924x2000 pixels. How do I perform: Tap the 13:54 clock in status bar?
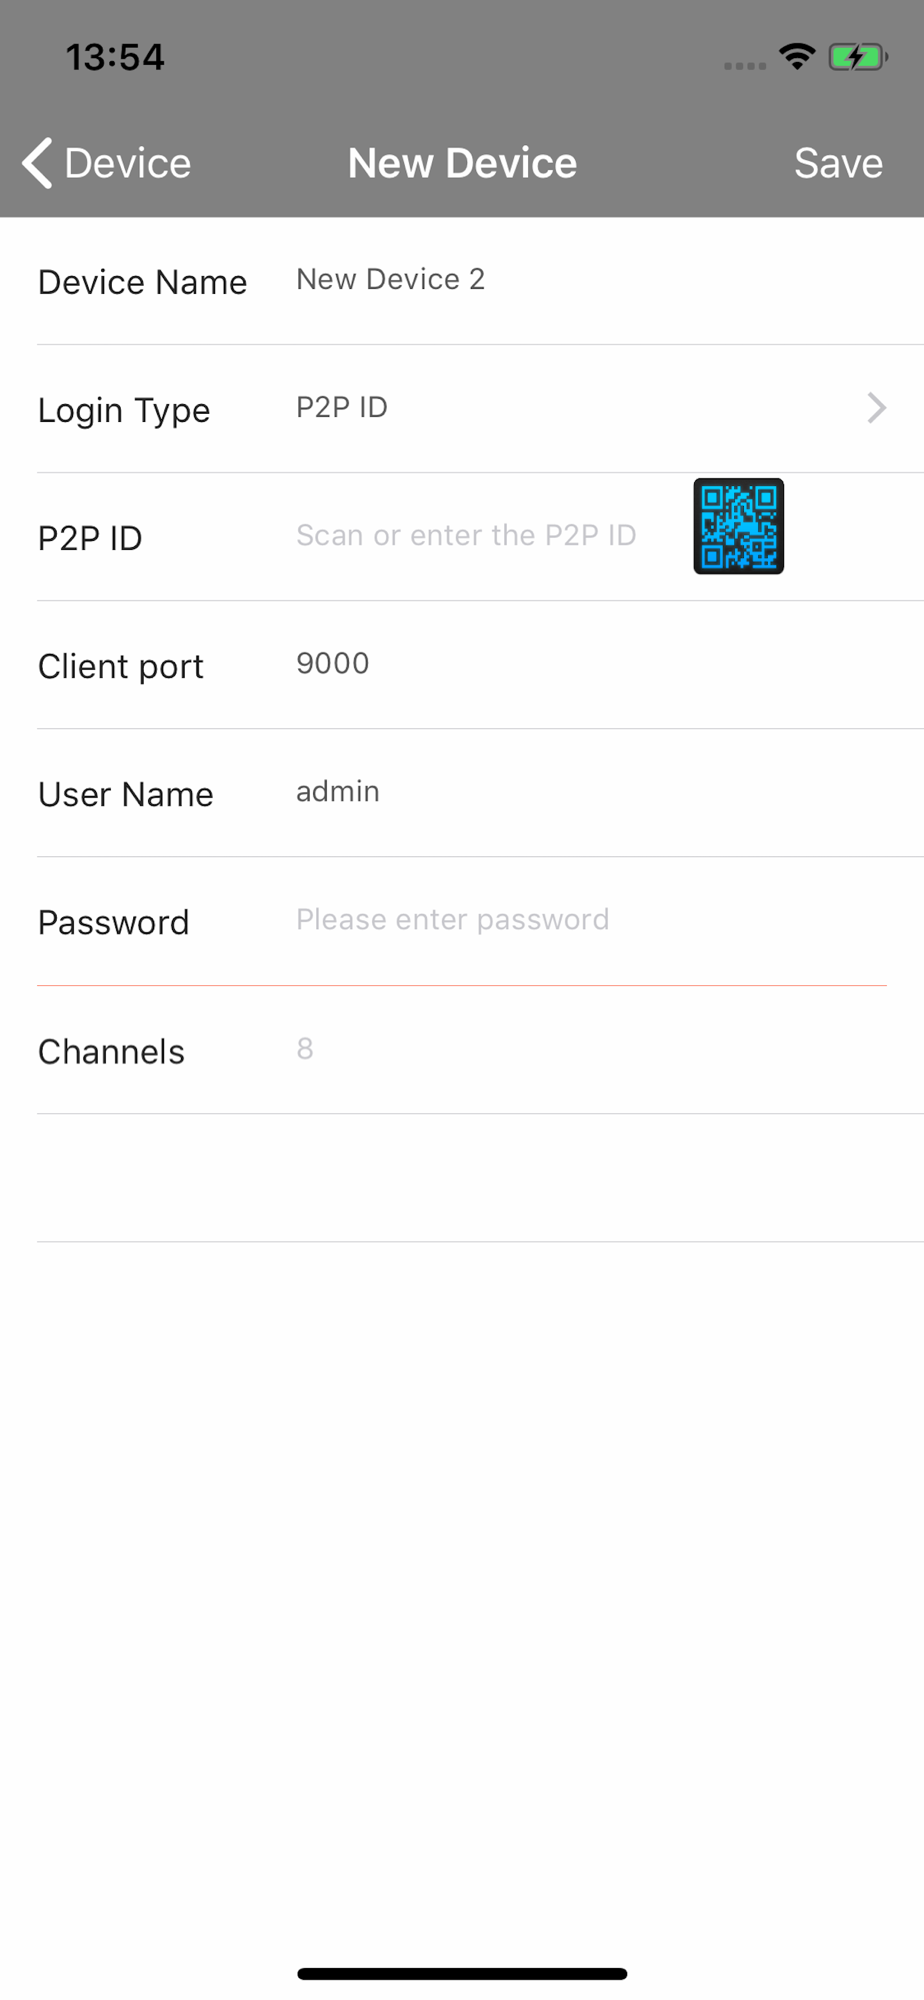pos(115,57)
